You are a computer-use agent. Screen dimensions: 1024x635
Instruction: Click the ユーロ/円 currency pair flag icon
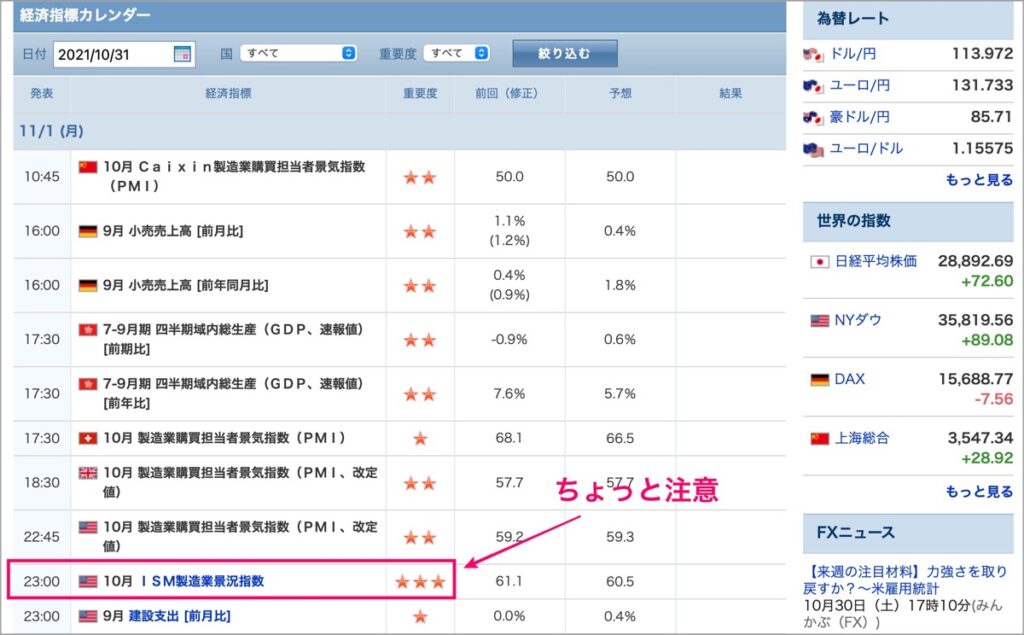pos(813,86)
